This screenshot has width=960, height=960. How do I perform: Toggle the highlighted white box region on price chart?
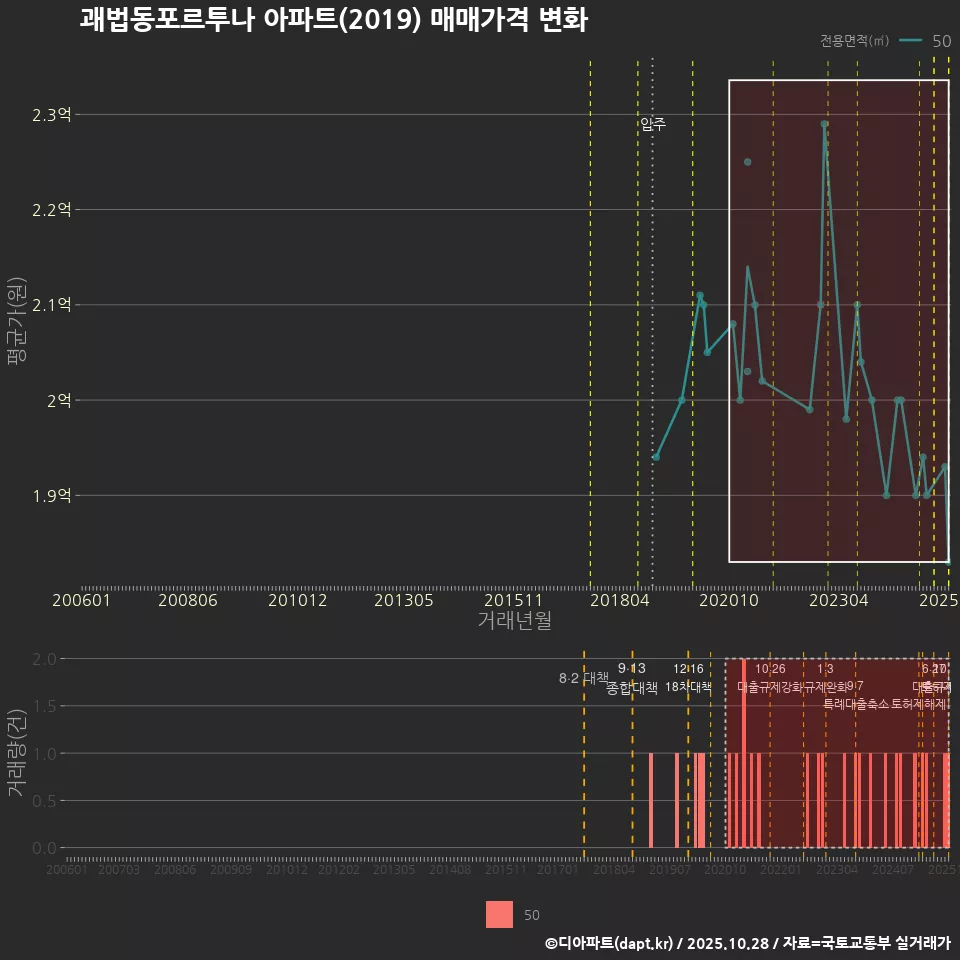coord(839,320)
